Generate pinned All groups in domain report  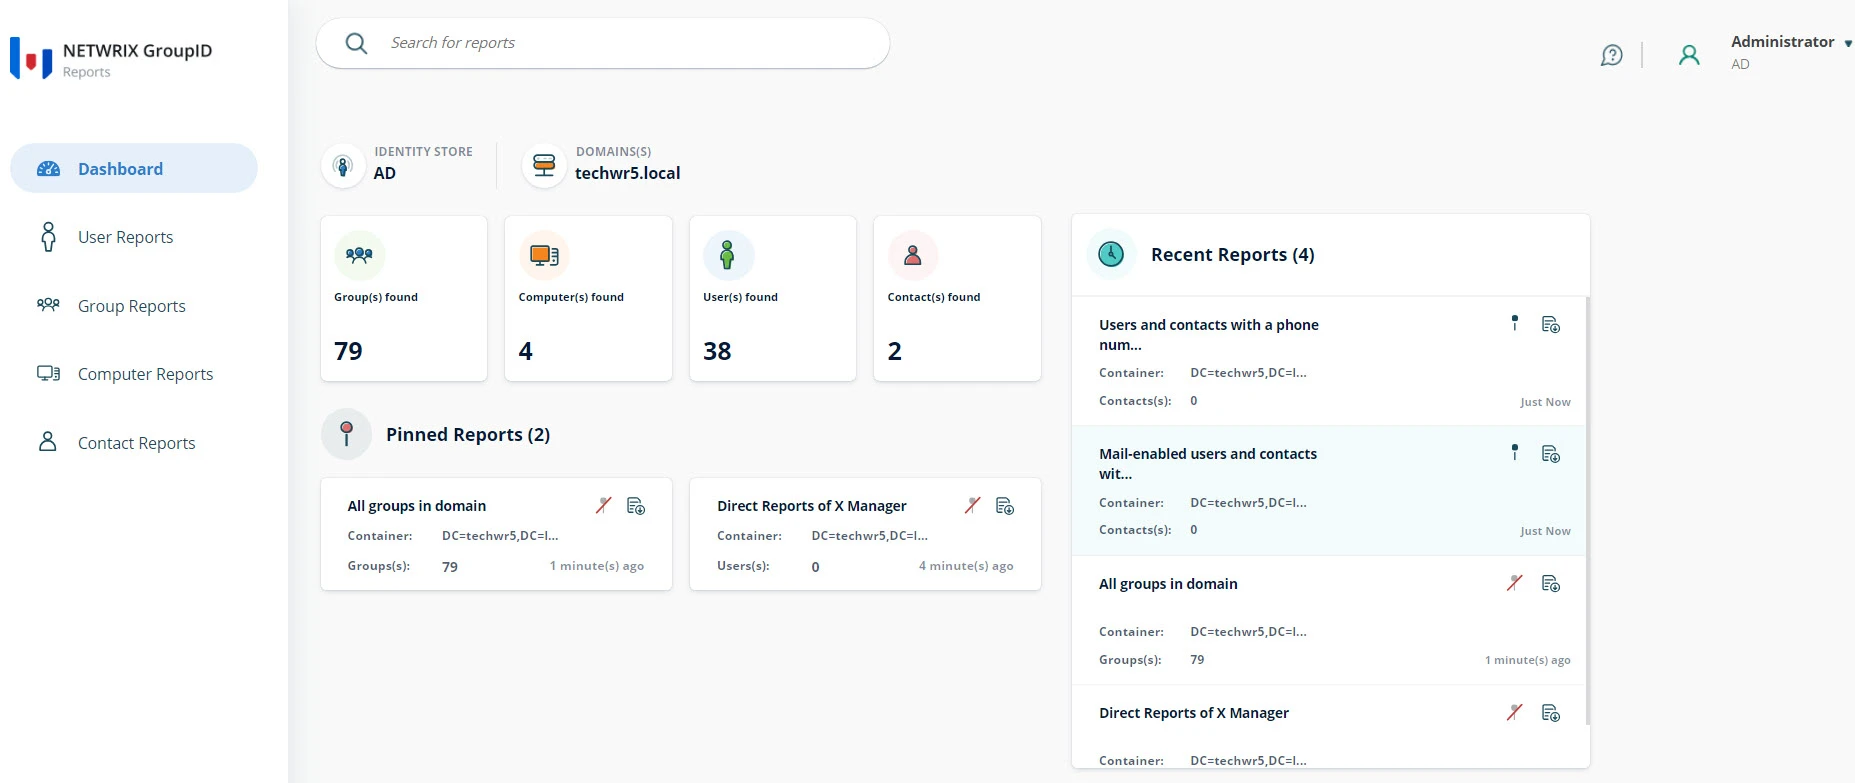[x=636, y=506]
